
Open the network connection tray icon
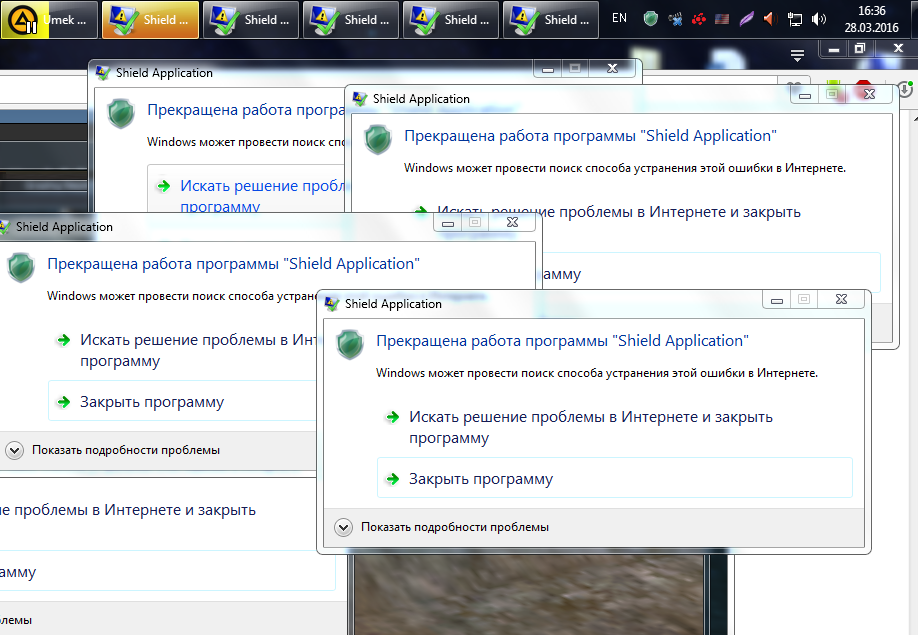point(795,19)
